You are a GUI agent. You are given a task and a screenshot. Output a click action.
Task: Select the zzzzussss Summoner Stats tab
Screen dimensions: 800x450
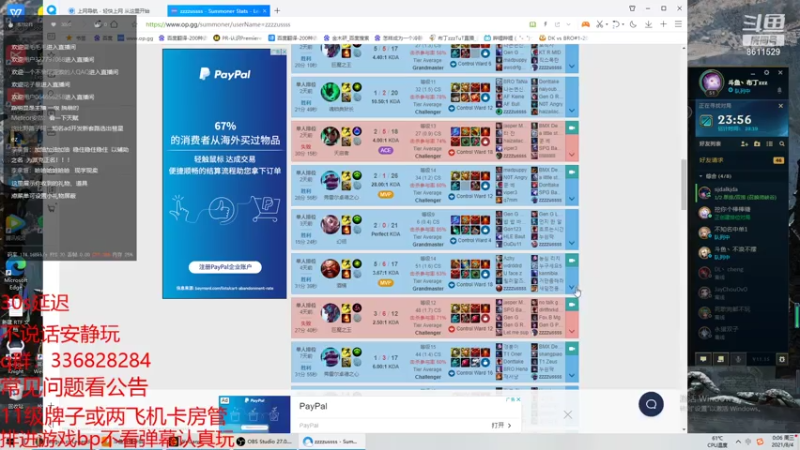(218, 10)
